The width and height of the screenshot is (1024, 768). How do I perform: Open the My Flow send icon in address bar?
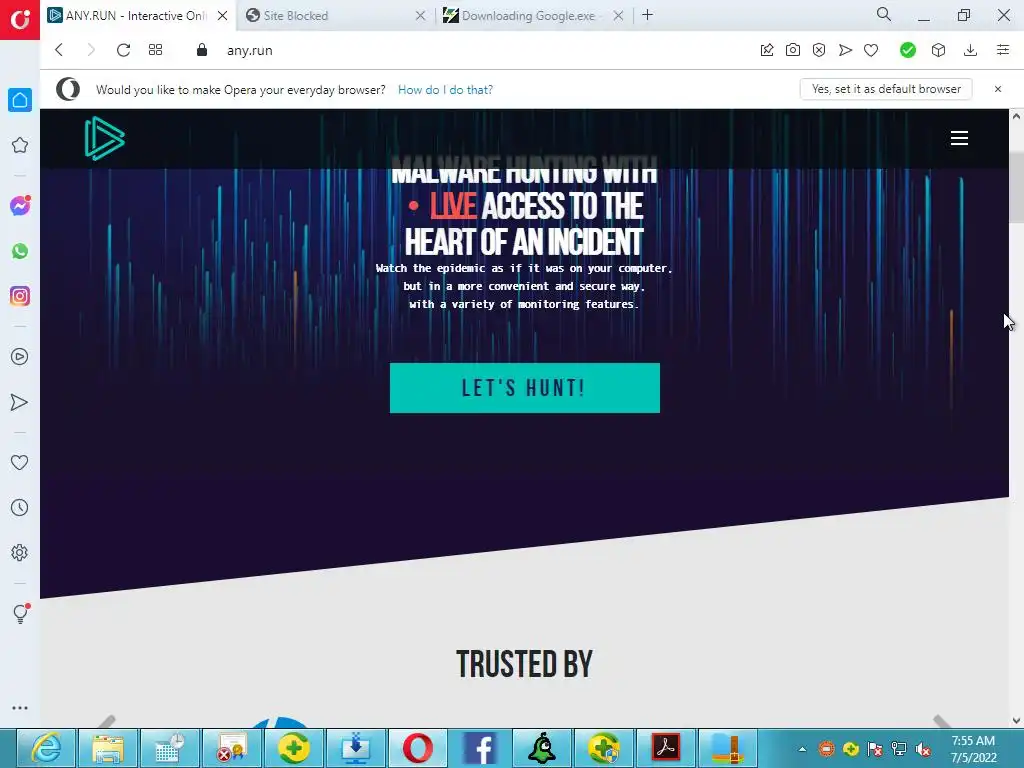tap(845, 50)
